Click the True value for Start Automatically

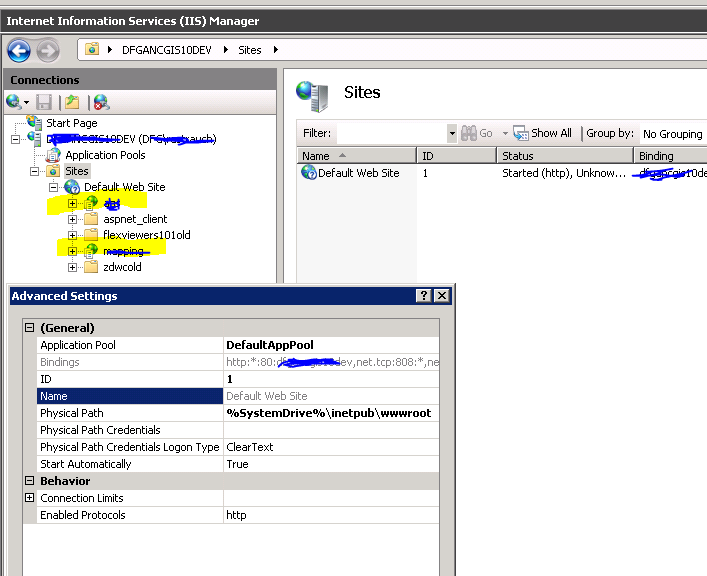pos(237,464)
